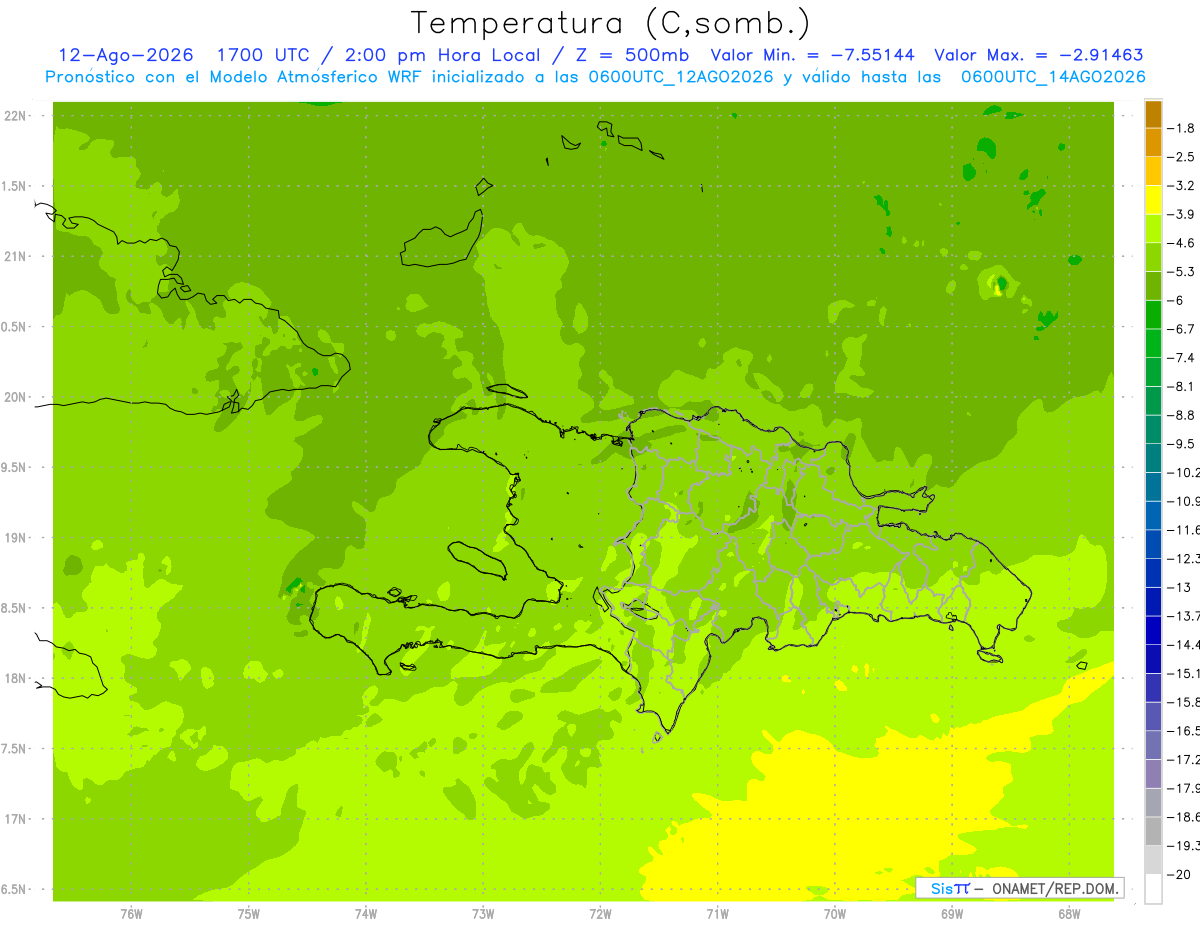The image size is (1200, 927).
Task: Click the '0600UTC_12AGO2026' initialization timestamp
Action: click(x=679, y=77)
